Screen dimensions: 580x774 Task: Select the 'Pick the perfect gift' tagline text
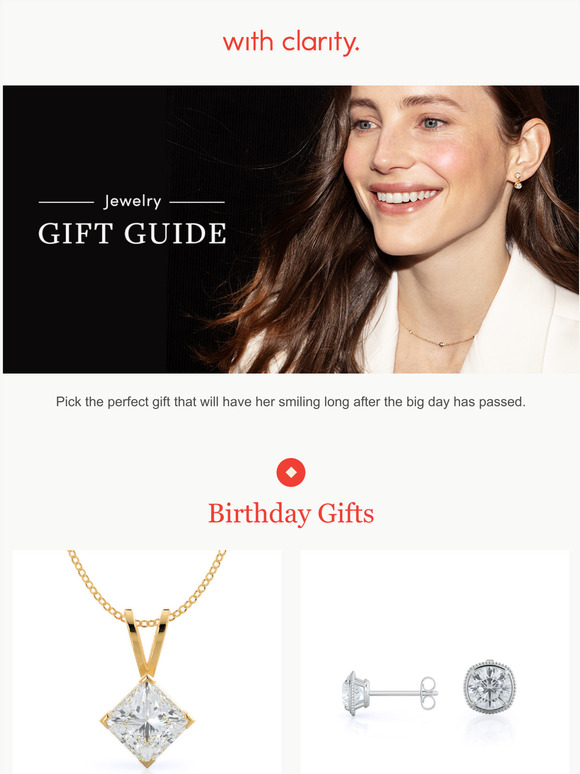click(x=291, y=402)
